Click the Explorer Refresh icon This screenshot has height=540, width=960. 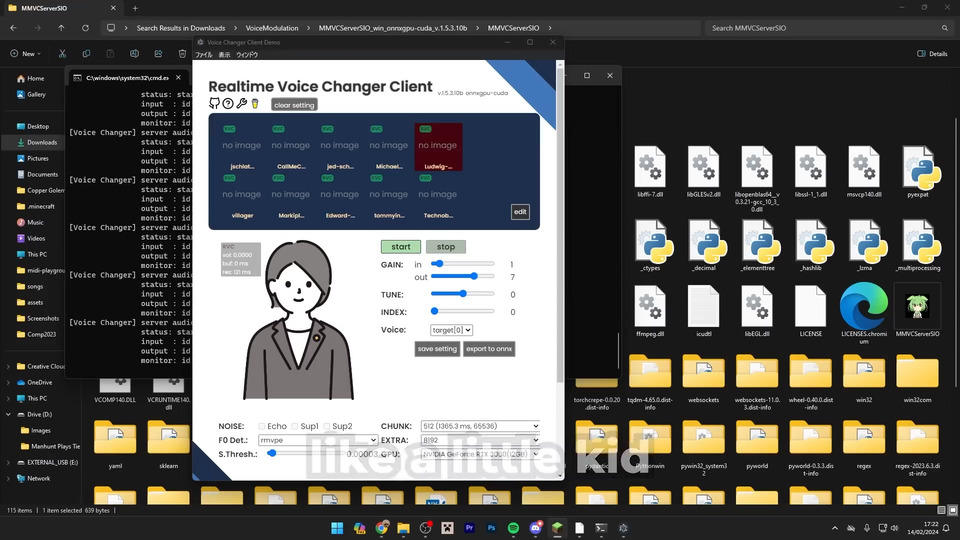(85, 28)
